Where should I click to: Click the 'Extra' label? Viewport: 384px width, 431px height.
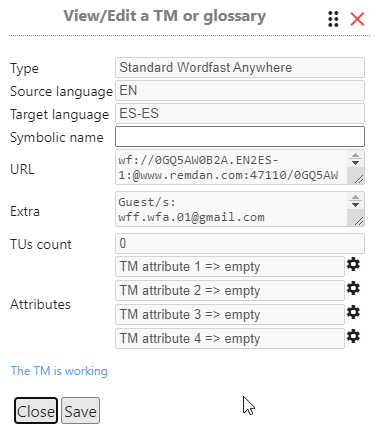pos(25,211)
